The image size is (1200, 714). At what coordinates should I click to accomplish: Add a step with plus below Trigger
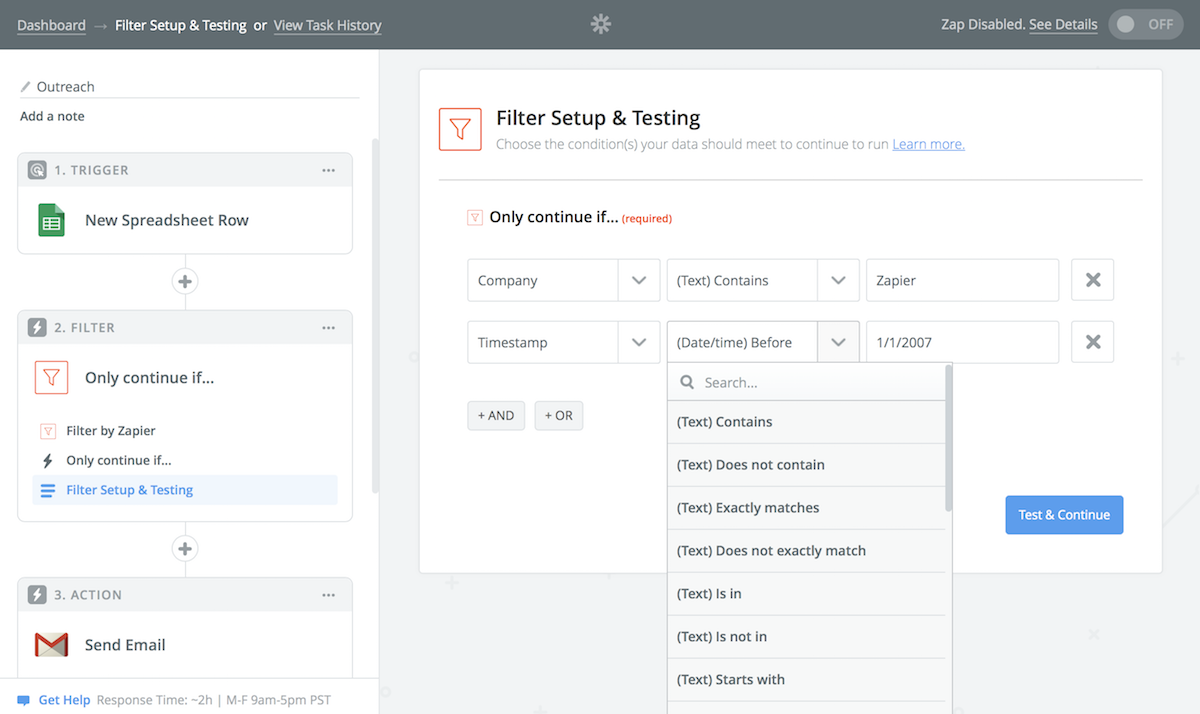tap(184, 281)
